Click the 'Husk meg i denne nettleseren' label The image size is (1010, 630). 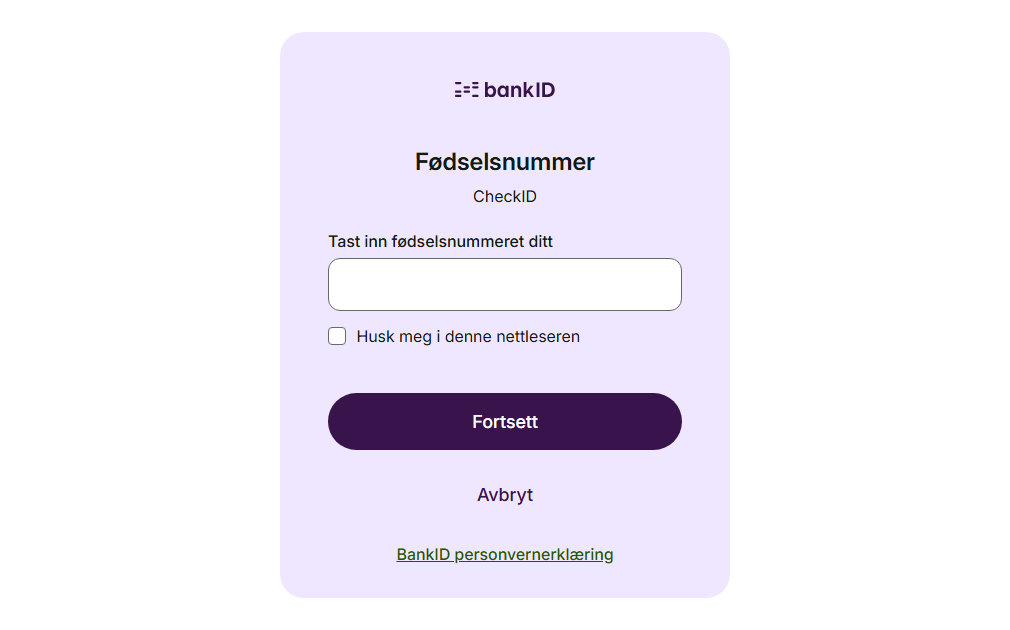[468, 336]
